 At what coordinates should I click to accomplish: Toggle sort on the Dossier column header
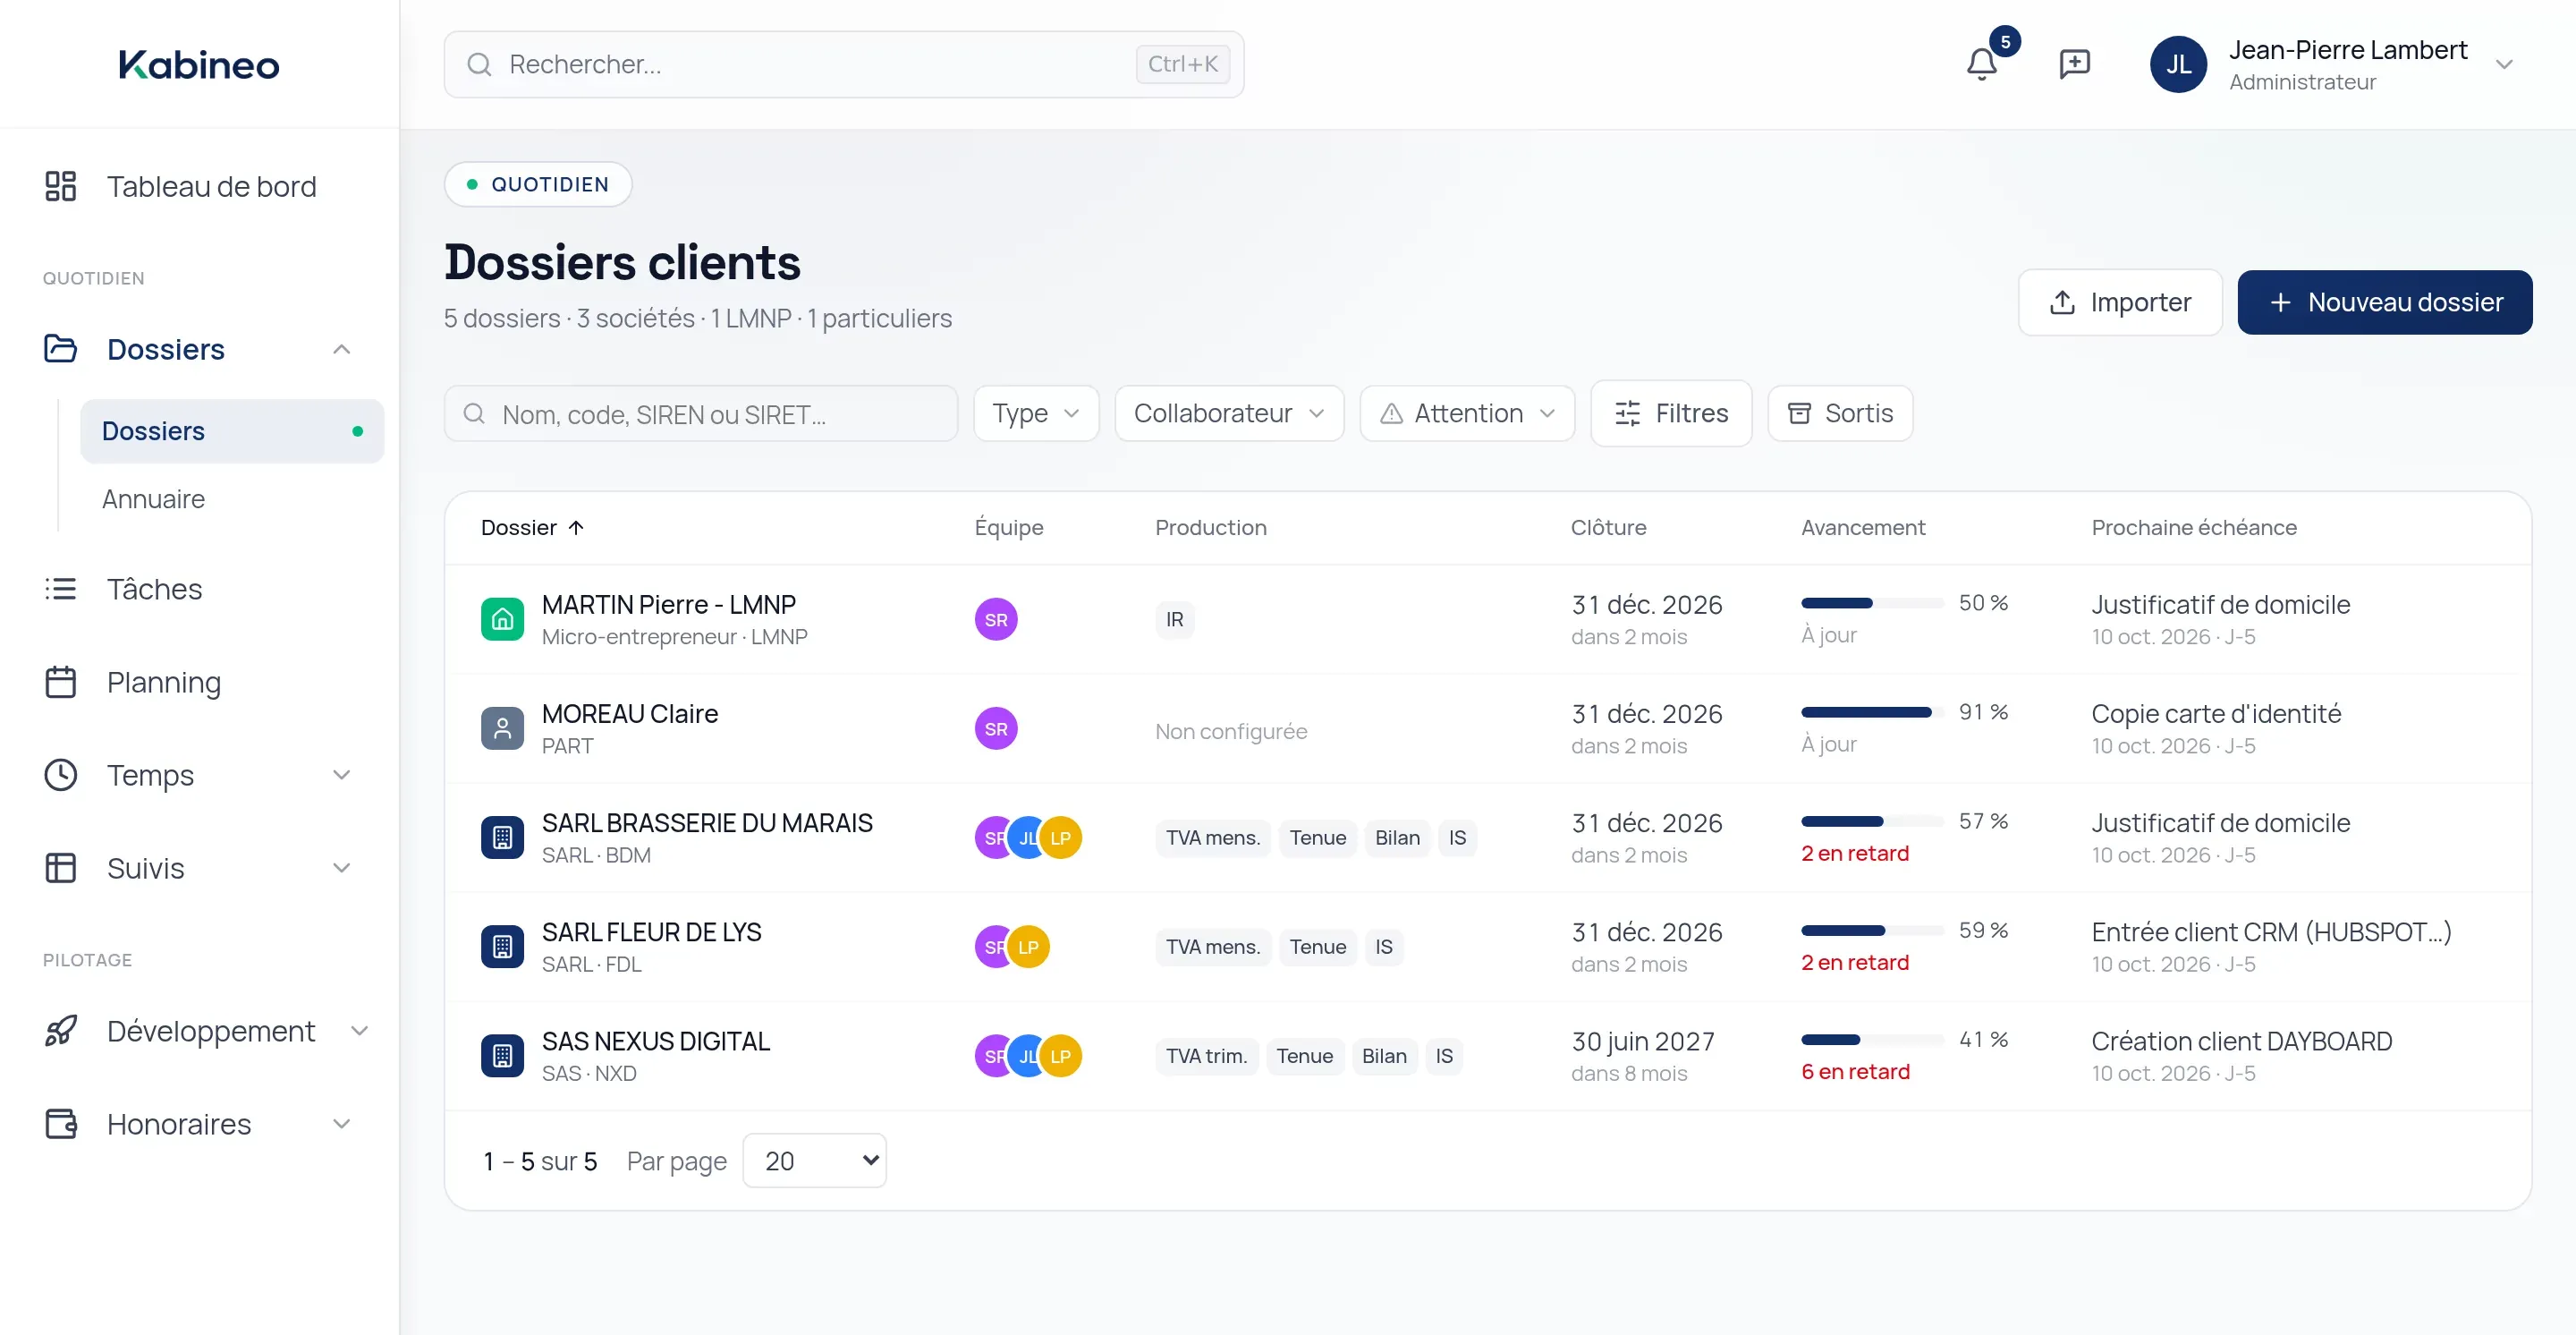pos(532,527)
